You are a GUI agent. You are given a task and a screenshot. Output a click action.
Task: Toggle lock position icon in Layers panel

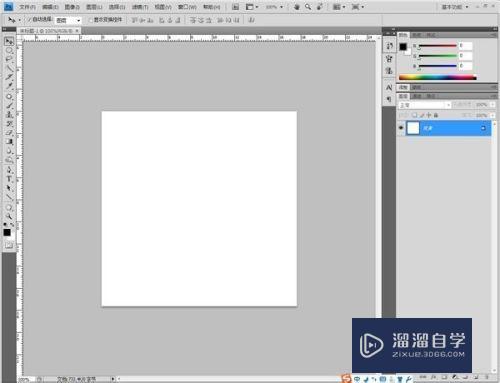429,115
